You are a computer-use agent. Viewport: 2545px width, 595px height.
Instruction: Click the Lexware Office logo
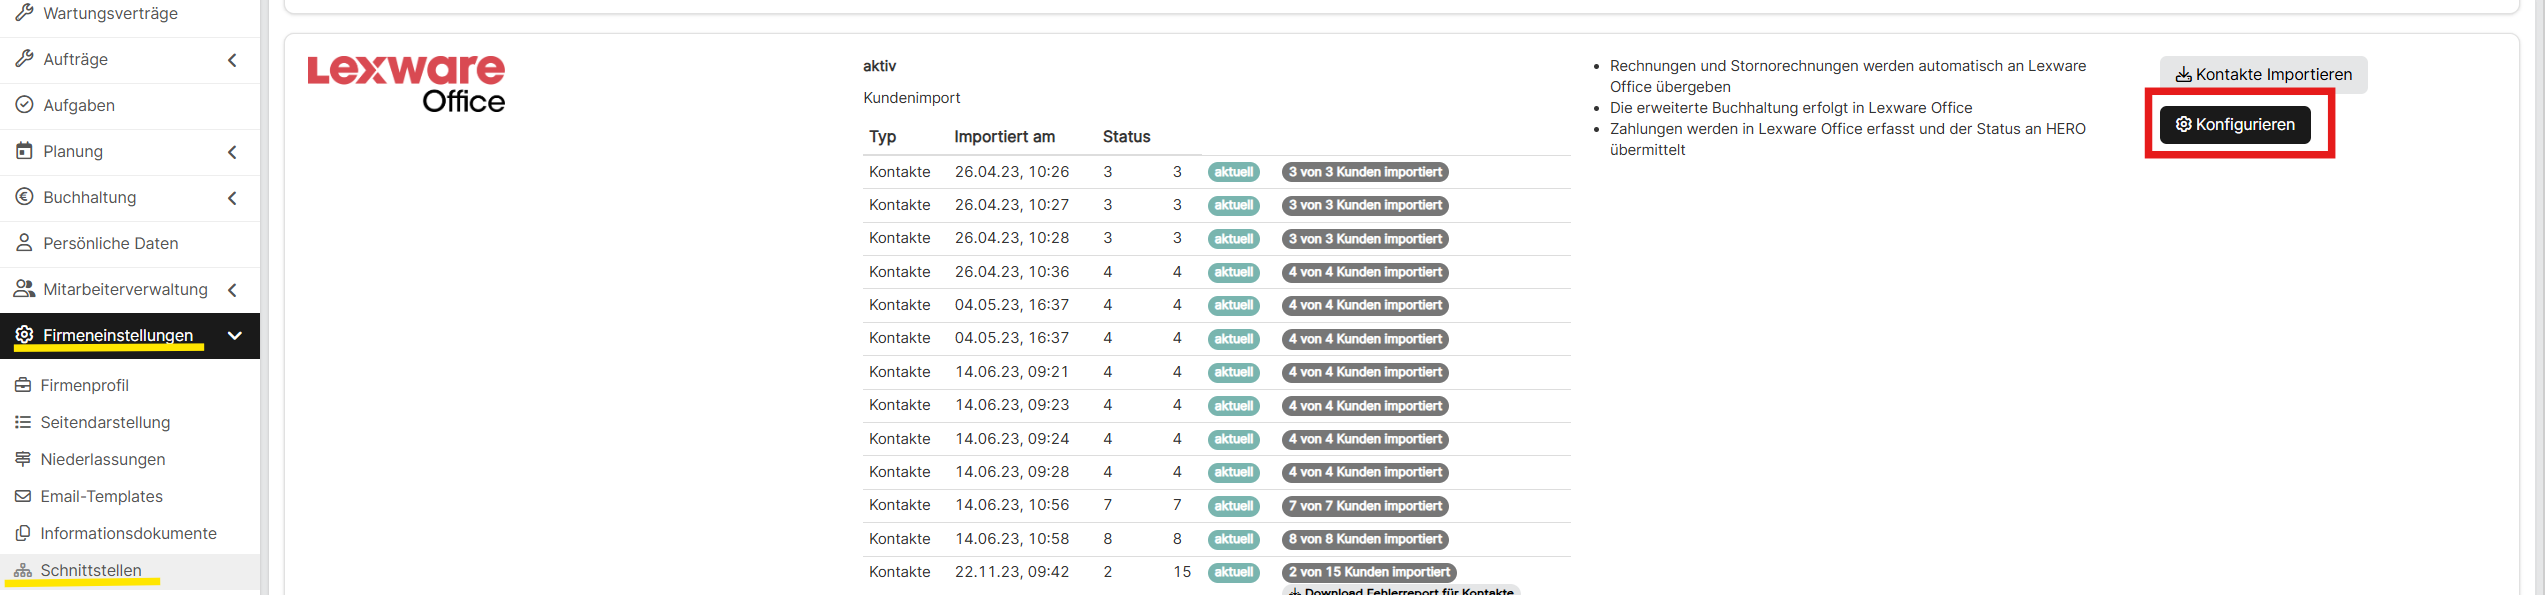pos(406,84)
